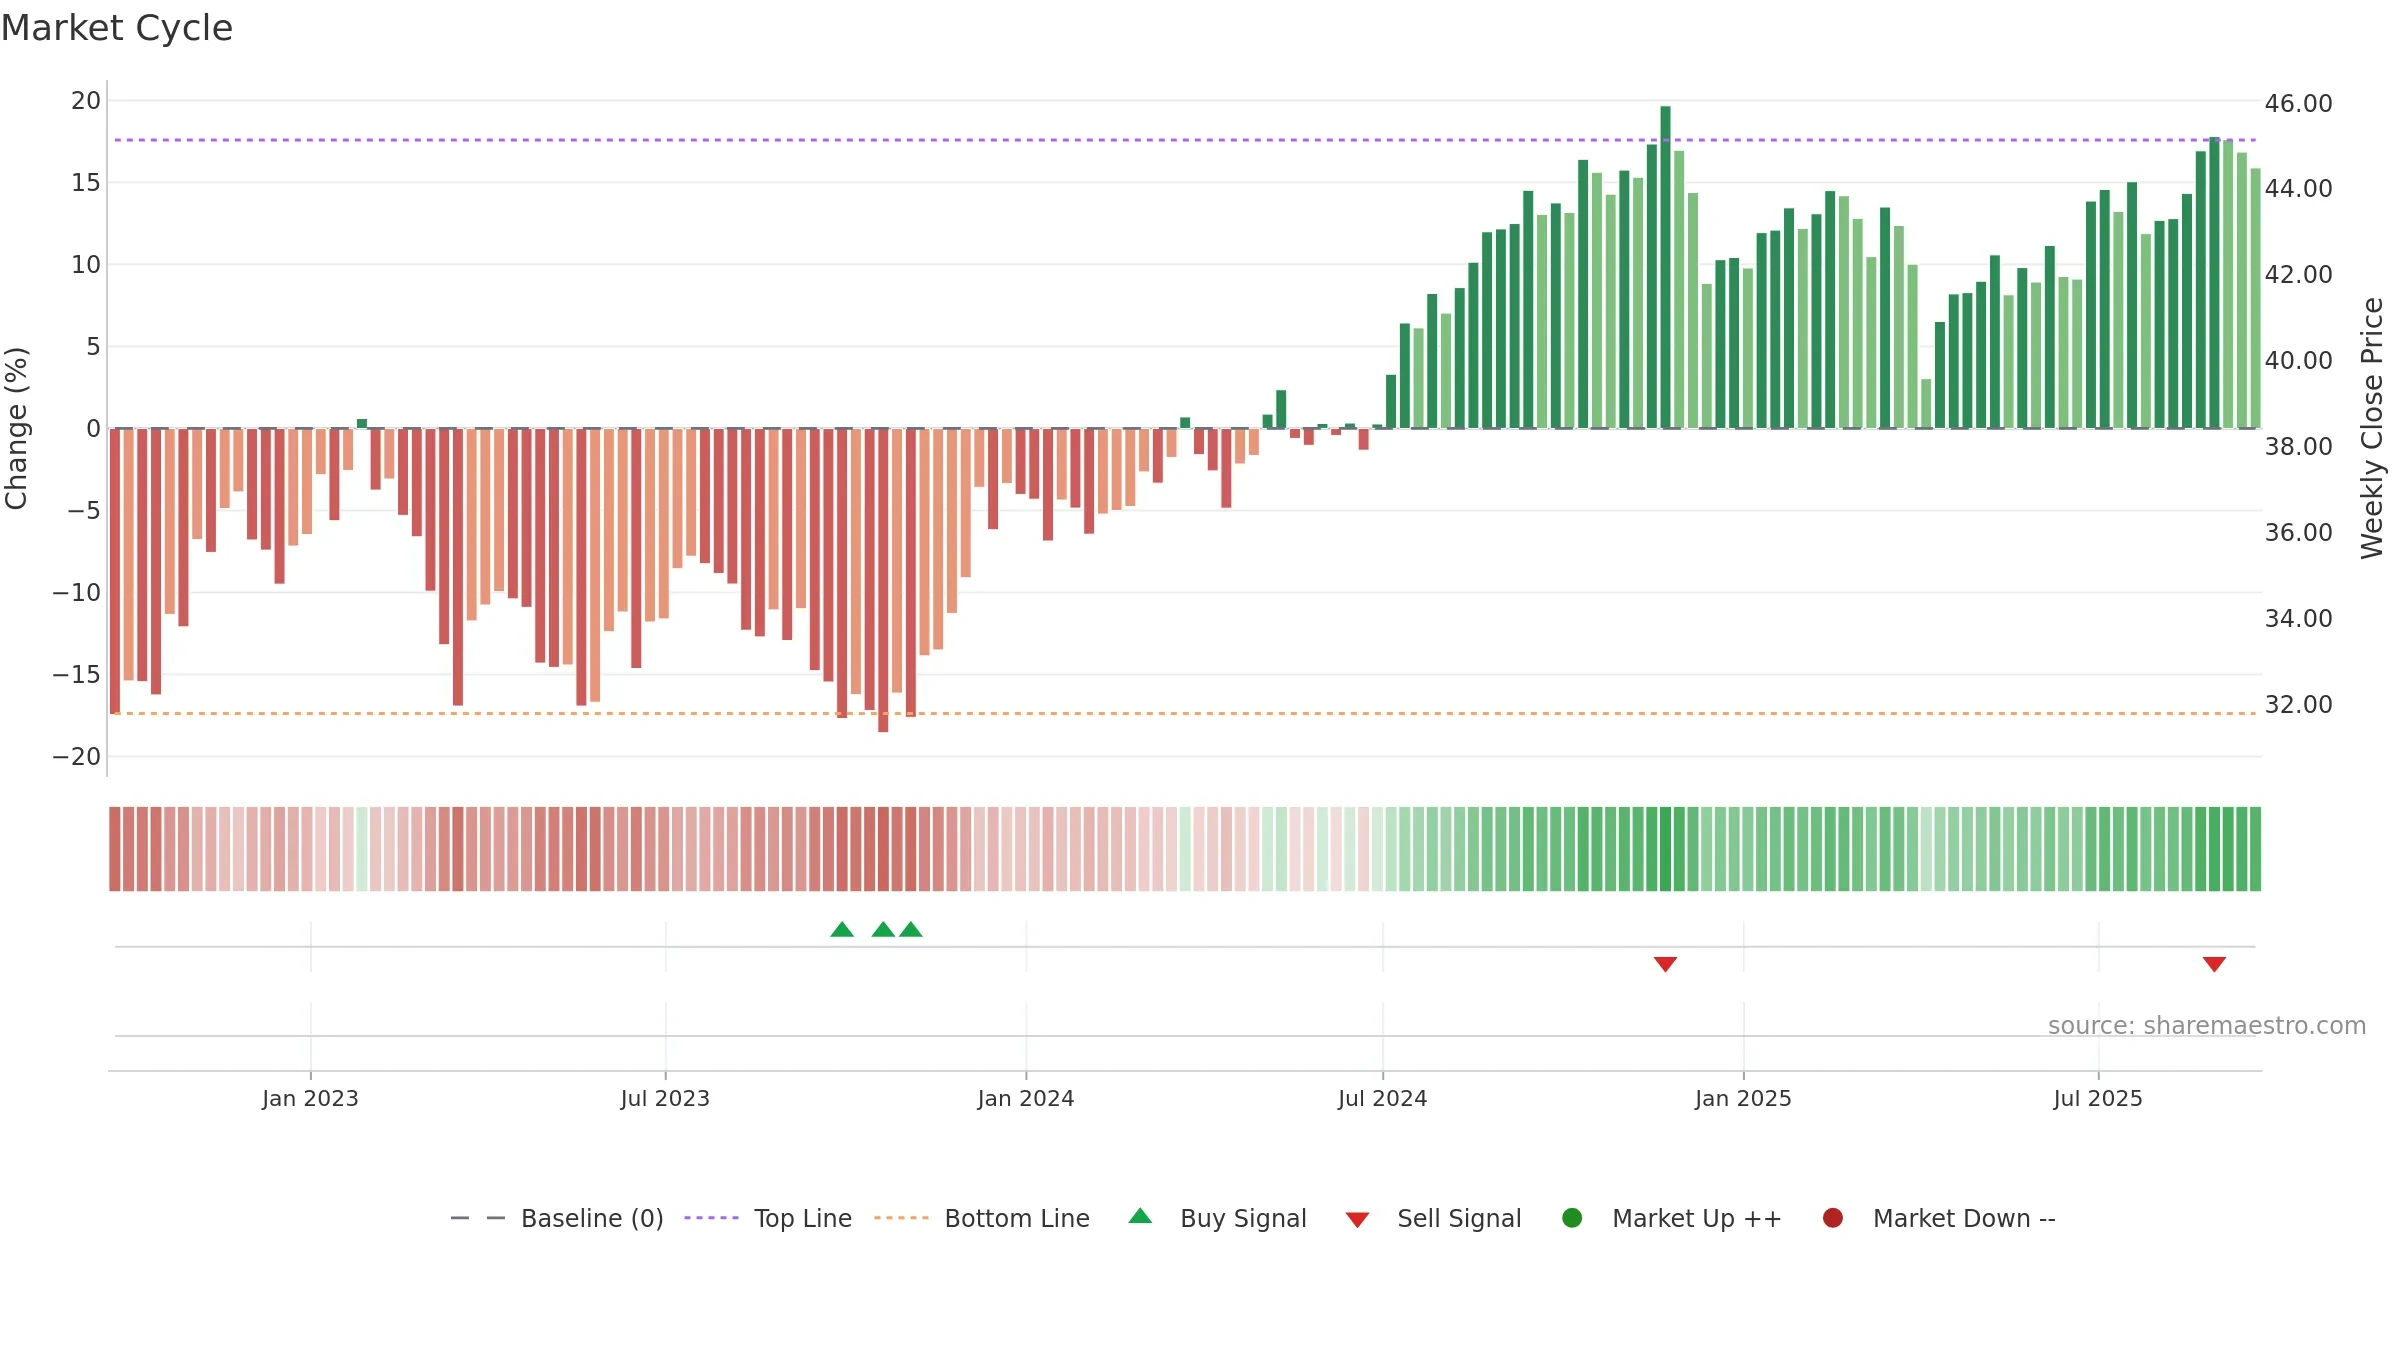Click the dark red Market Down circle icon
This screenshot has height=1350, width=2400.
point(1833,1218)
